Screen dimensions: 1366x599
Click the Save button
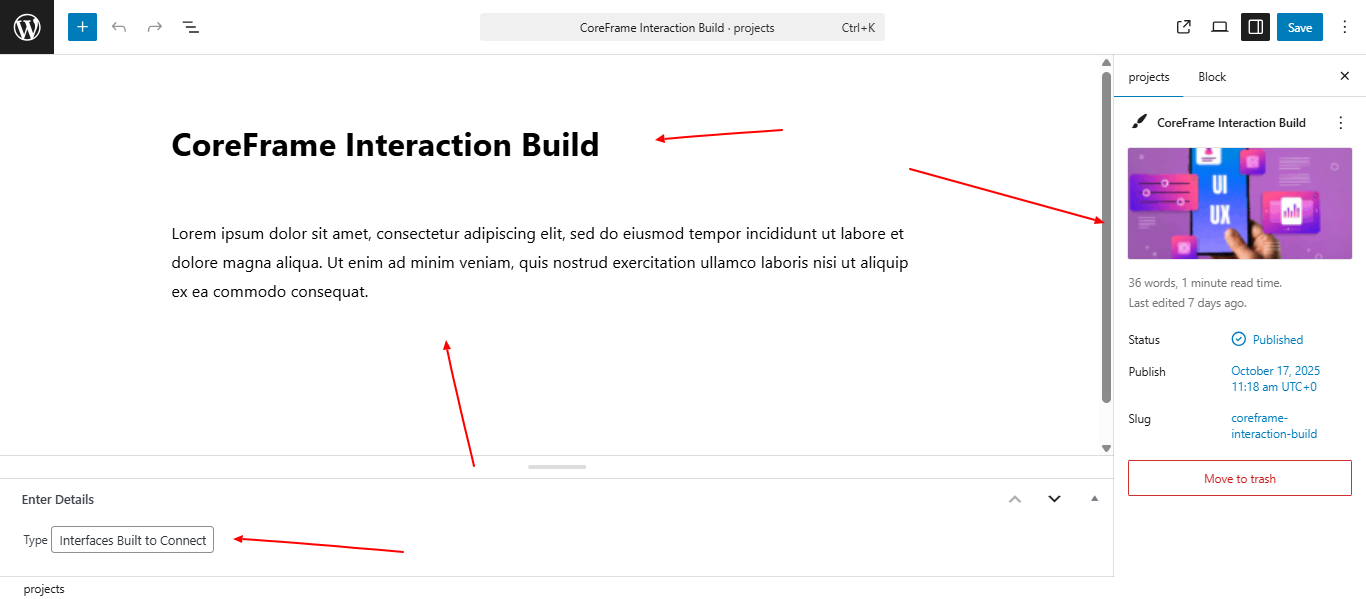[x=1299, y=27]
